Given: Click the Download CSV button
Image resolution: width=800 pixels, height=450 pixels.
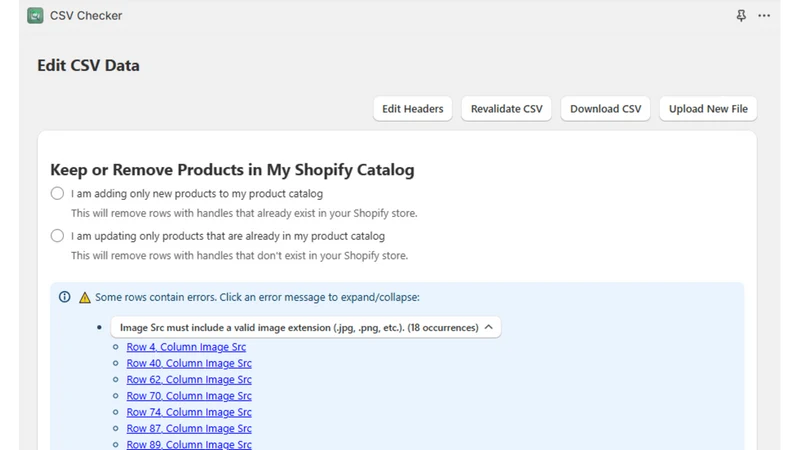Looking at the screenshot, I should point(605,109).
